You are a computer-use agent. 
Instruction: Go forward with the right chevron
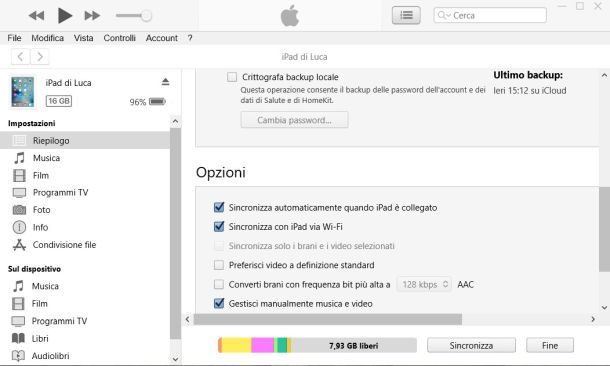40,57
